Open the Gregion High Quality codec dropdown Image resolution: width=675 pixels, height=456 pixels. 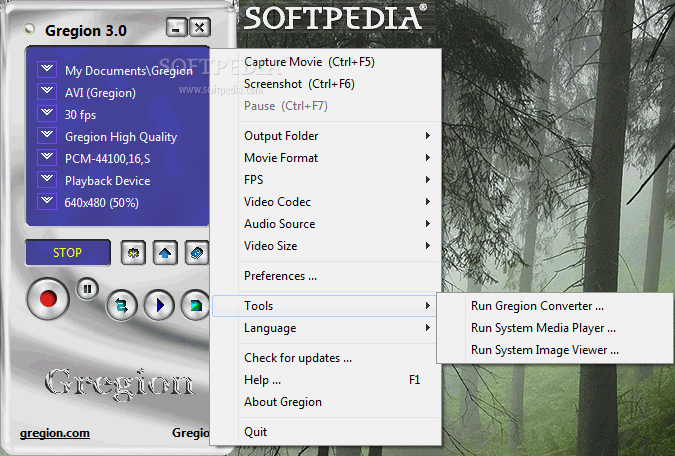point(47,136)
